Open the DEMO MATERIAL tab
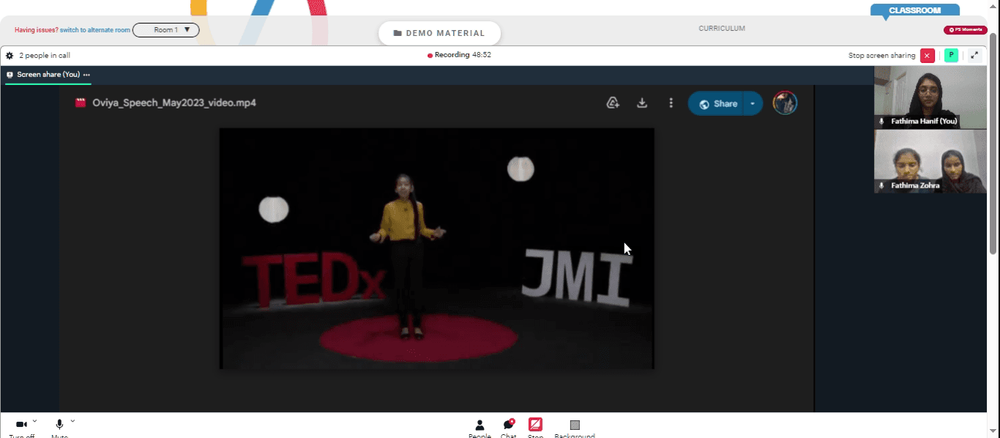This screenshot has height=438, width=1000. (439, 33)
